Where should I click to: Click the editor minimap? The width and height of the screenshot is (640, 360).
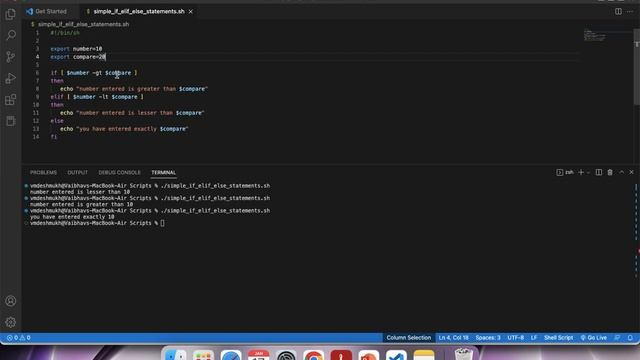click(595, 36)
